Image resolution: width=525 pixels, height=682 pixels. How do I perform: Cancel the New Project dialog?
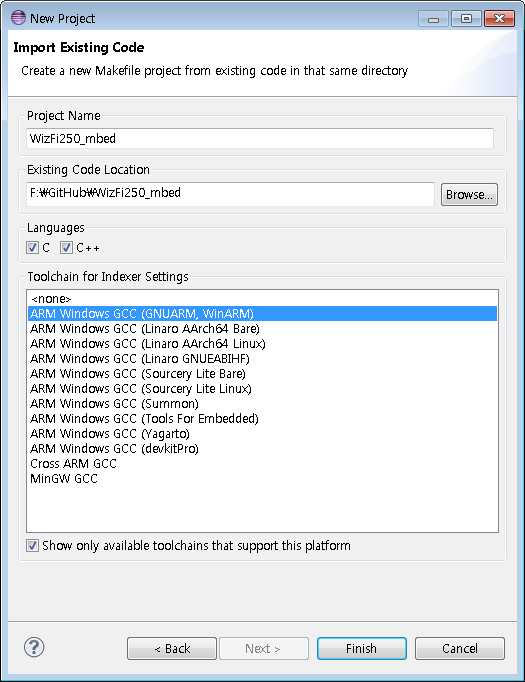(x=460, y=649)
